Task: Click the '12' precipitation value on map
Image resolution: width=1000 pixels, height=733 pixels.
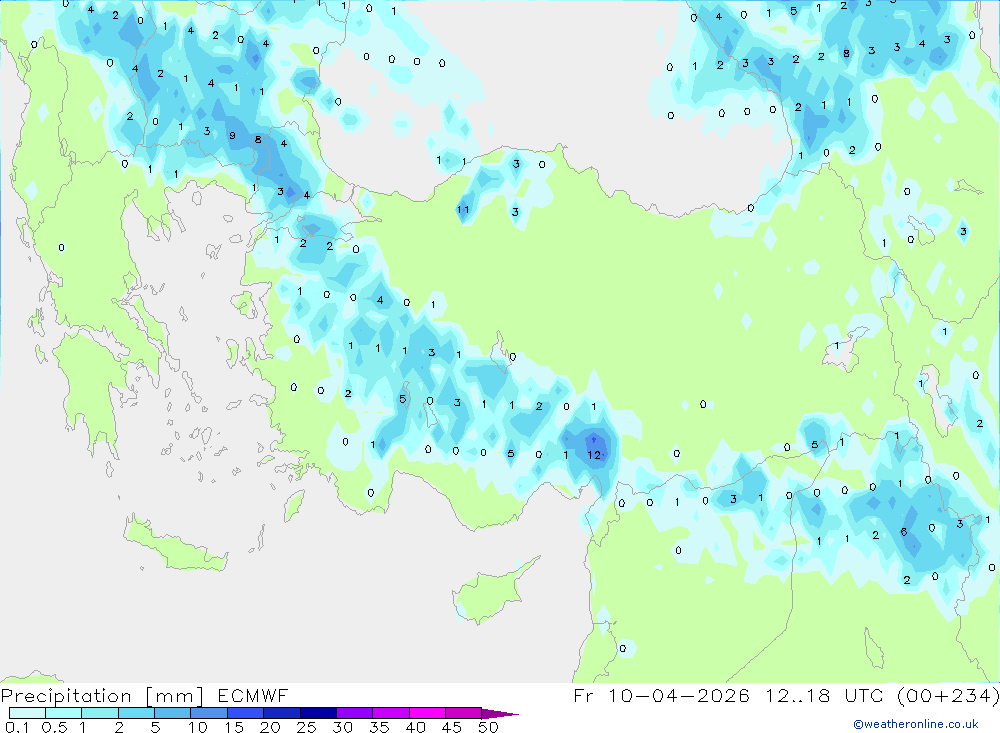Action: click(594, 455)
